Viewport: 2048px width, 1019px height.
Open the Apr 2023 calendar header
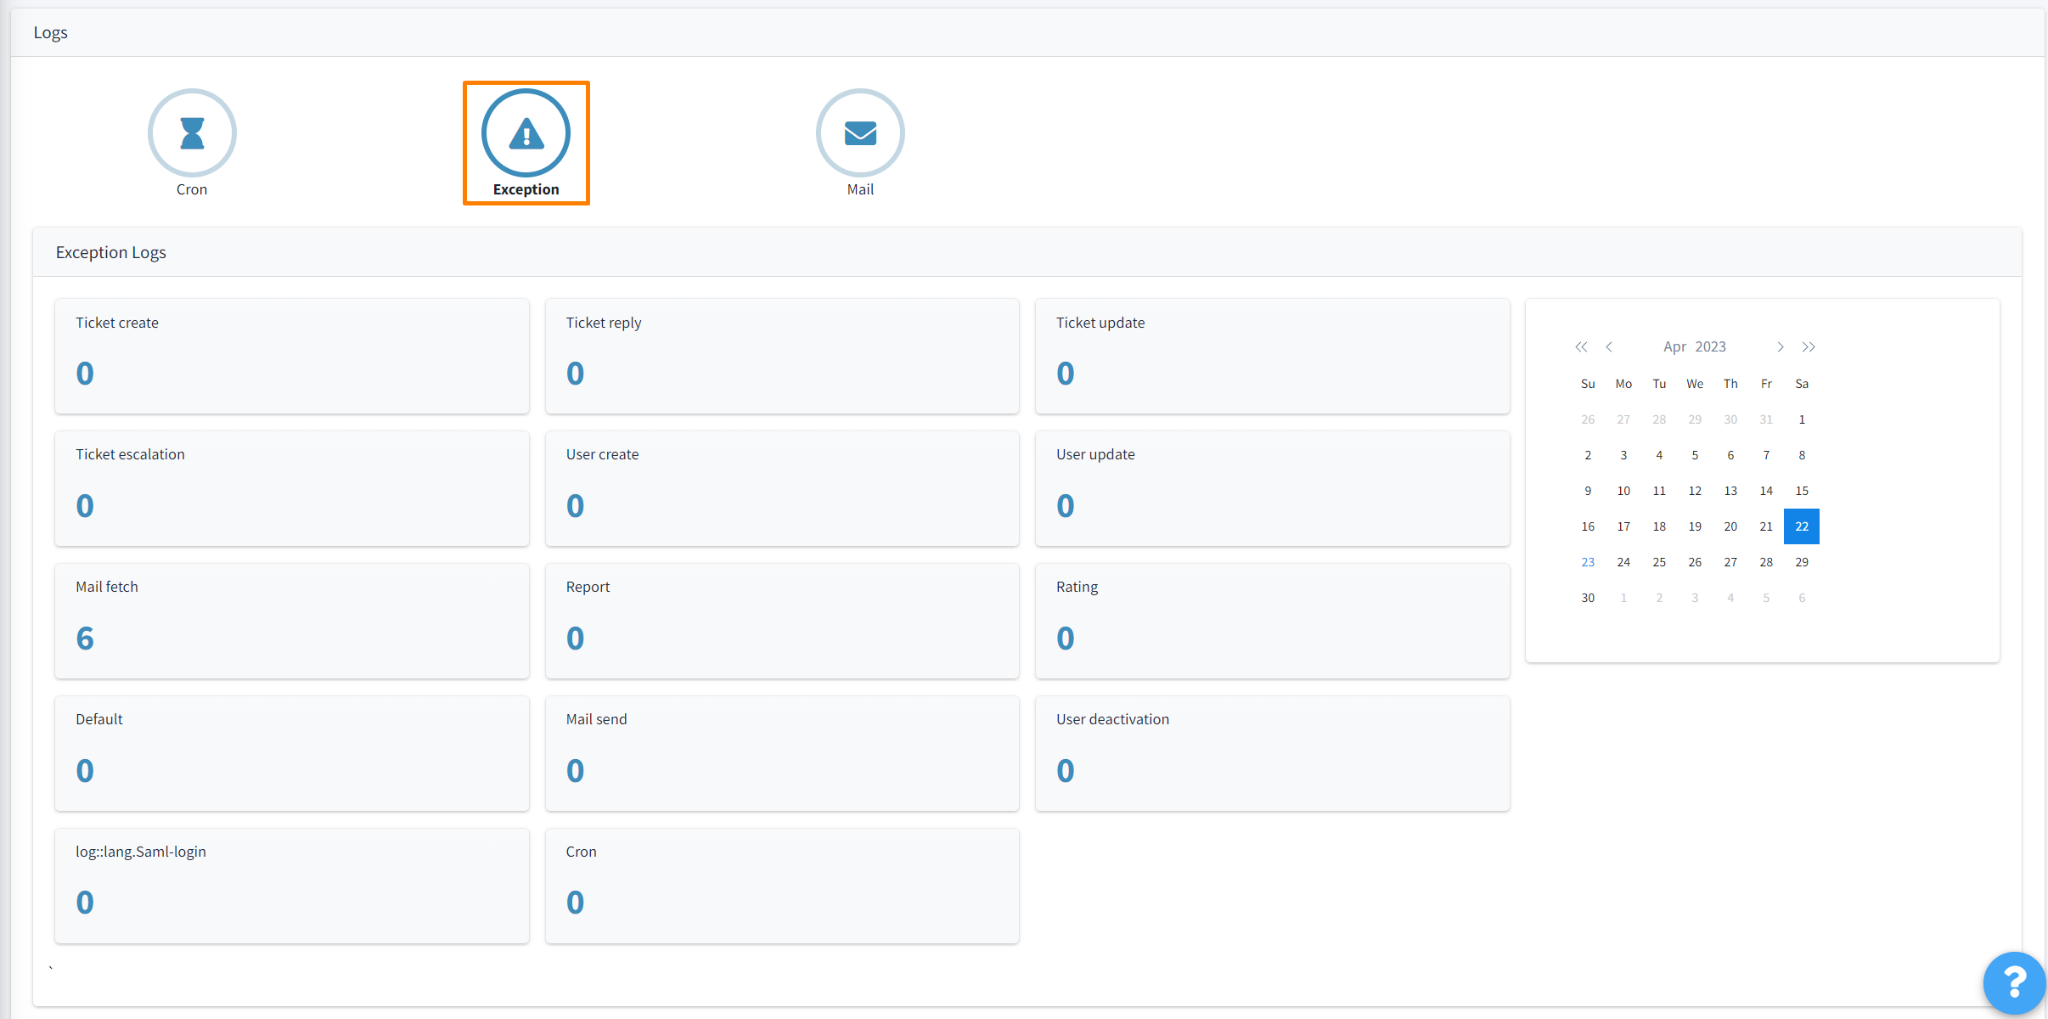point(1694,346)
